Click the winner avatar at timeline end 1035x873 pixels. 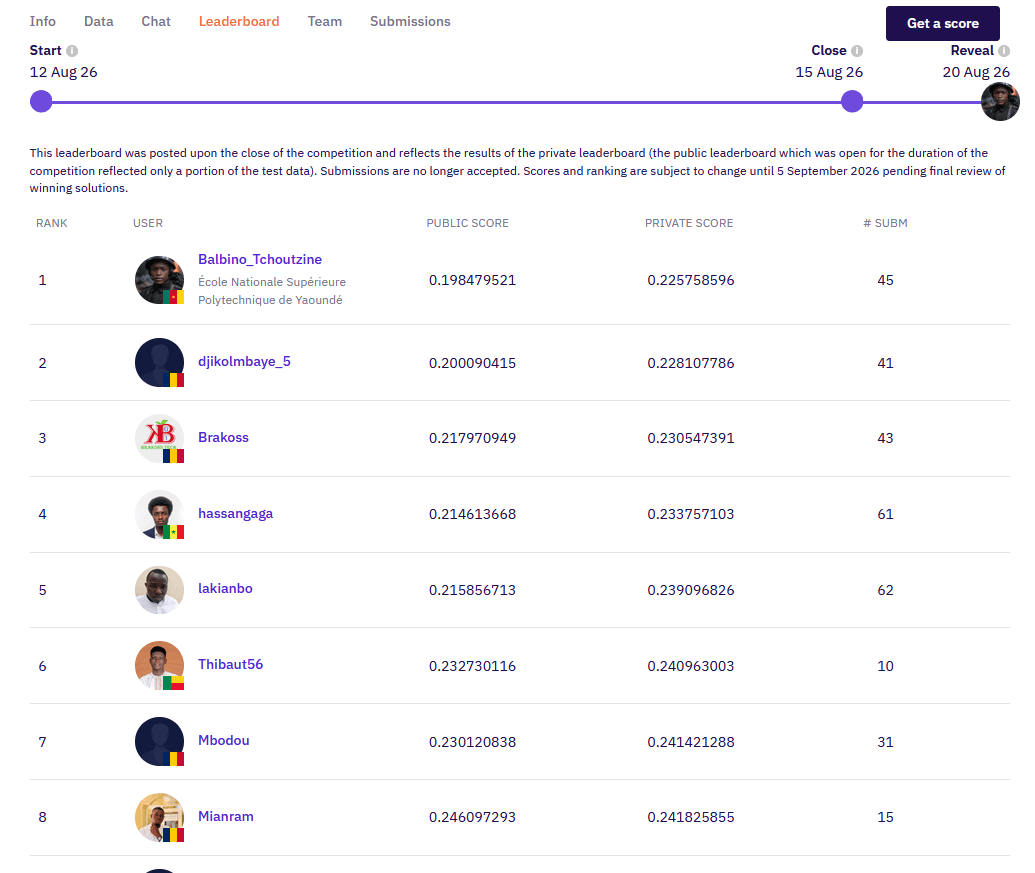pyautogui.click(x=1000, y=102)
